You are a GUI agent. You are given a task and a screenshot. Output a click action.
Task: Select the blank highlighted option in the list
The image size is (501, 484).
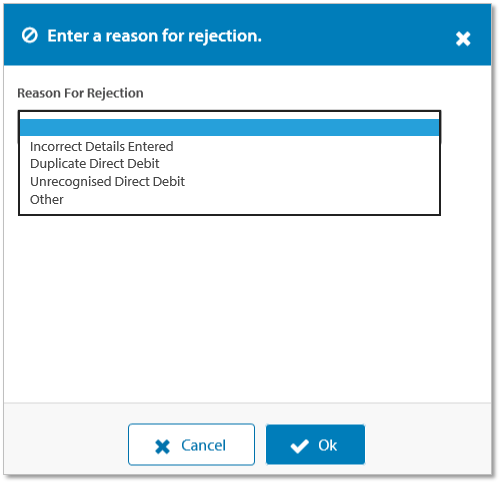(x=229, y=128)
